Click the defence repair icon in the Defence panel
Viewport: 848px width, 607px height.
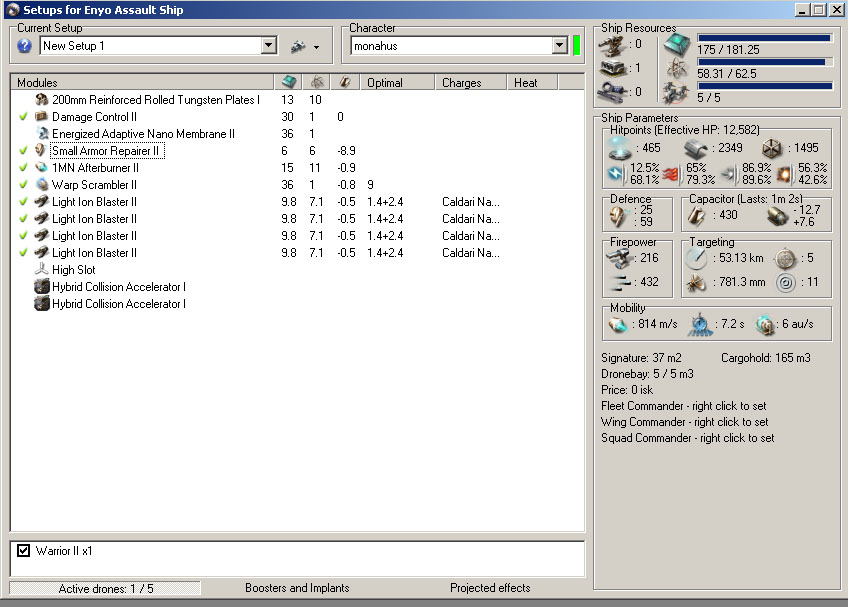pyautogui.click(x=619, y=216)
